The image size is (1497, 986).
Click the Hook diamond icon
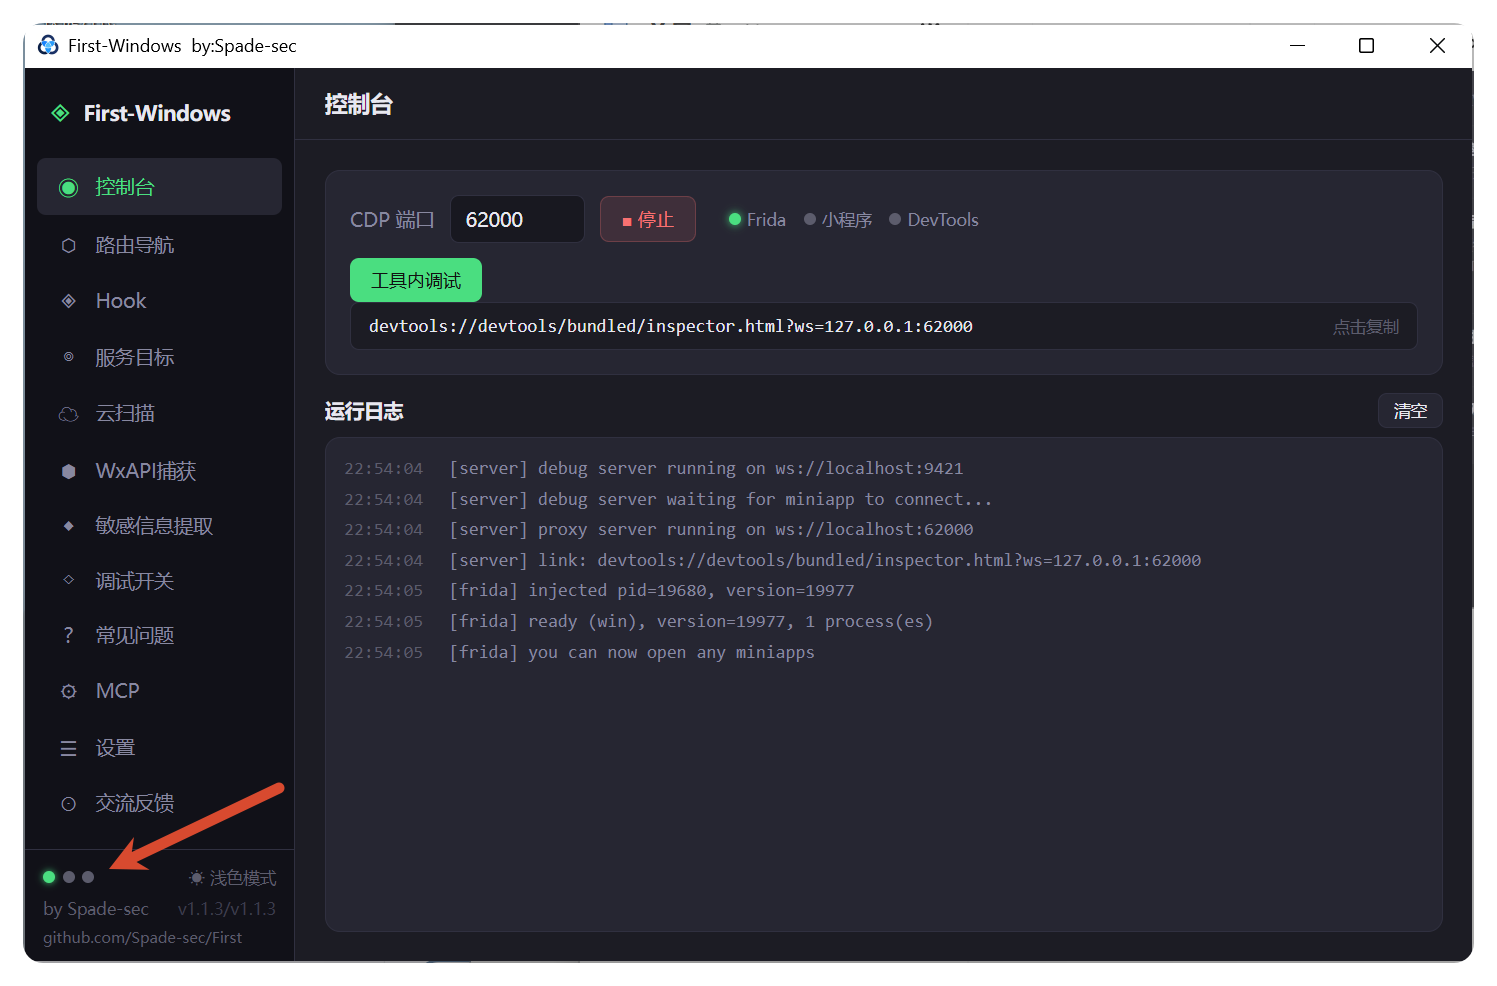coord(68,301)
